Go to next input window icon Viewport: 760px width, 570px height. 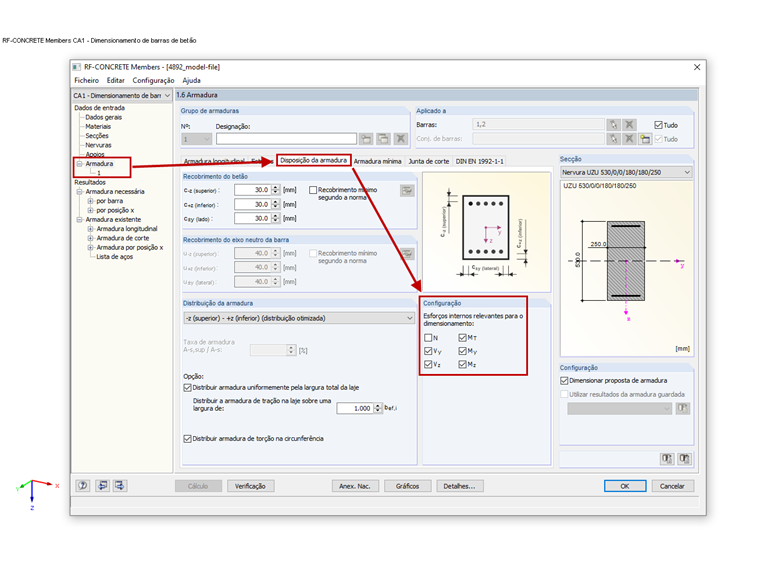(x=120, y=486)
